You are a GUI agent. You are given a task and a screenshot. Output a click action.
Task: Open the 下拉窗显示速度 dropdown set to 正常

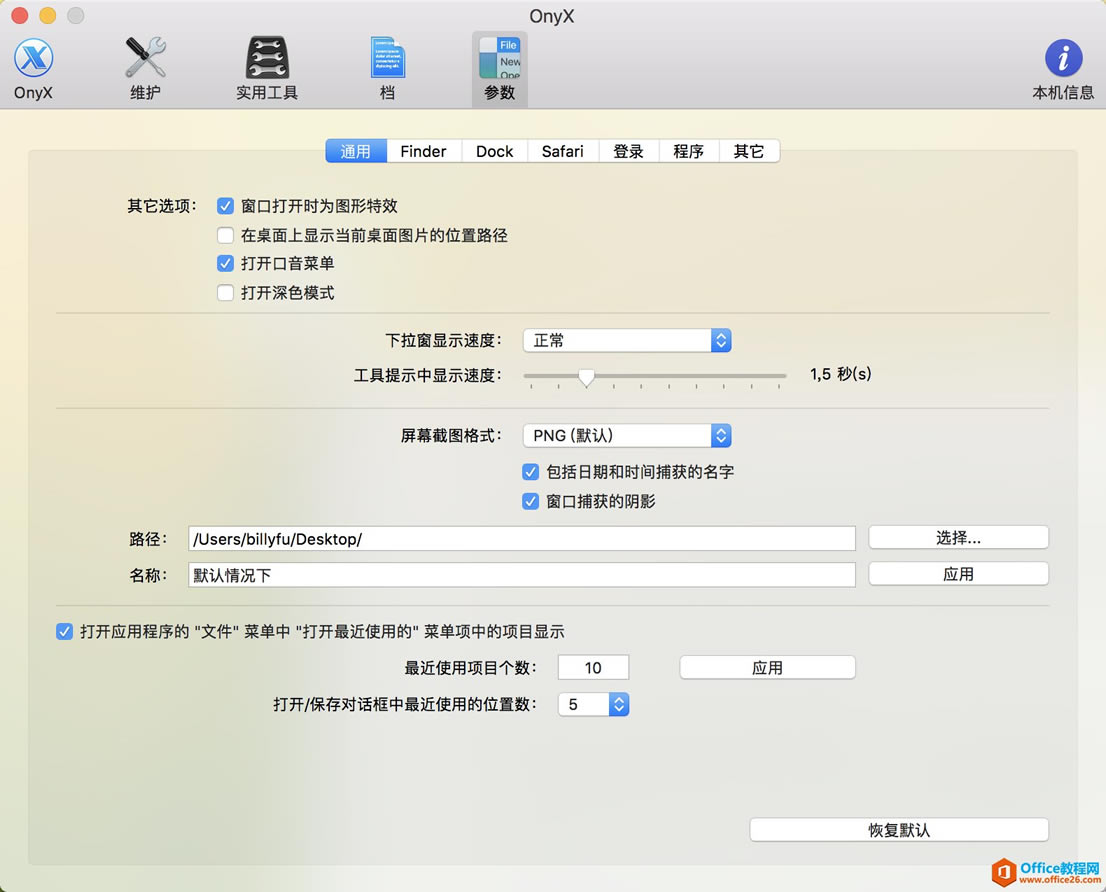click(x=627, y=341)
